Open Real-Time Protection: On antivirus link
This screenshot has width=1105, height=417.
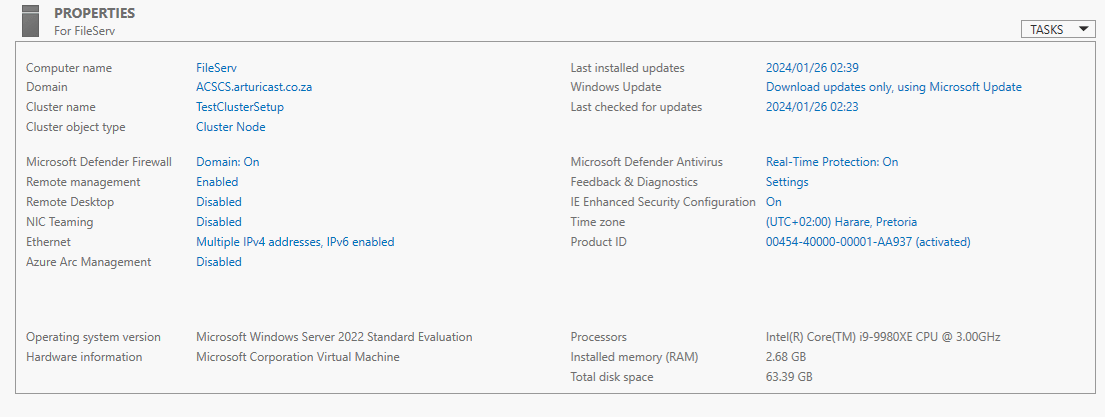click(832, 162)
